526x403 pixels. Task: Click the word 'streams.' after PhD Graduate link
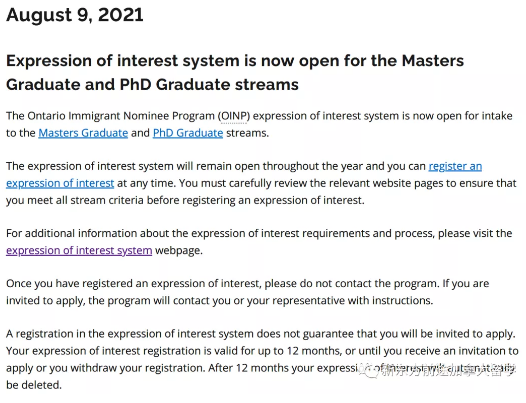click(248, 133)
